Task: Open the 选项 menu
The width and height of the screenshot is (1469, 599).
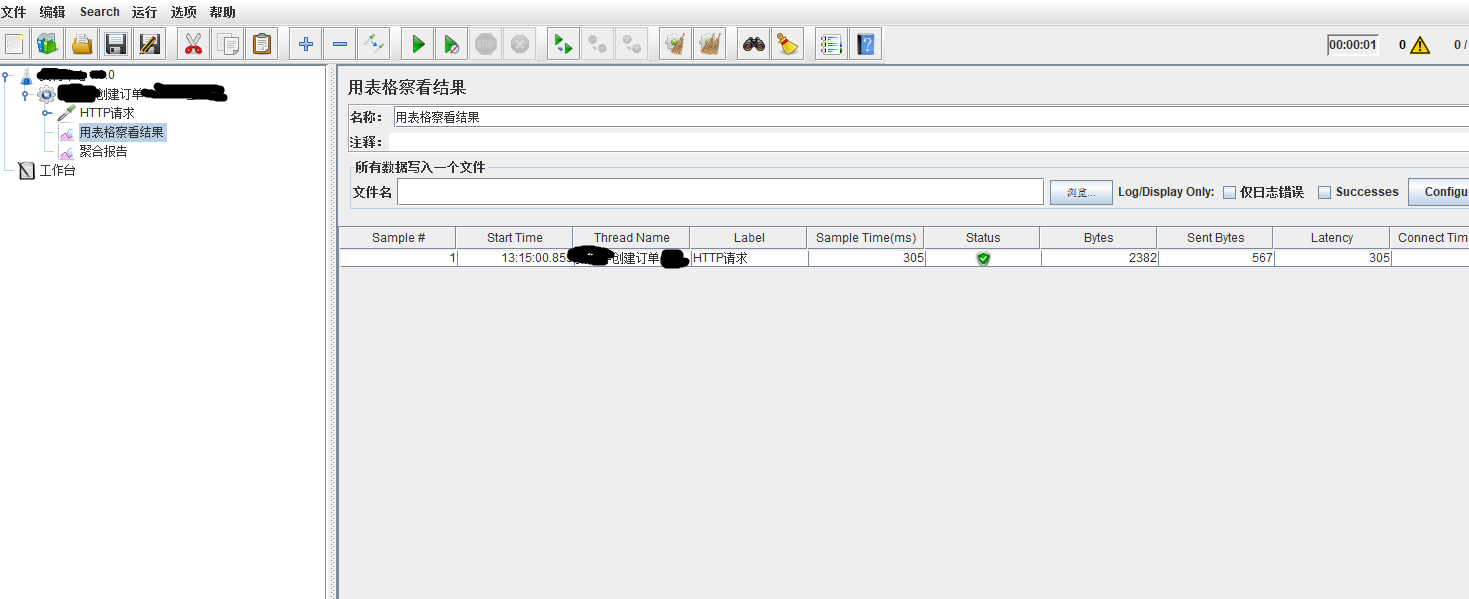Action: coord(183,12)
